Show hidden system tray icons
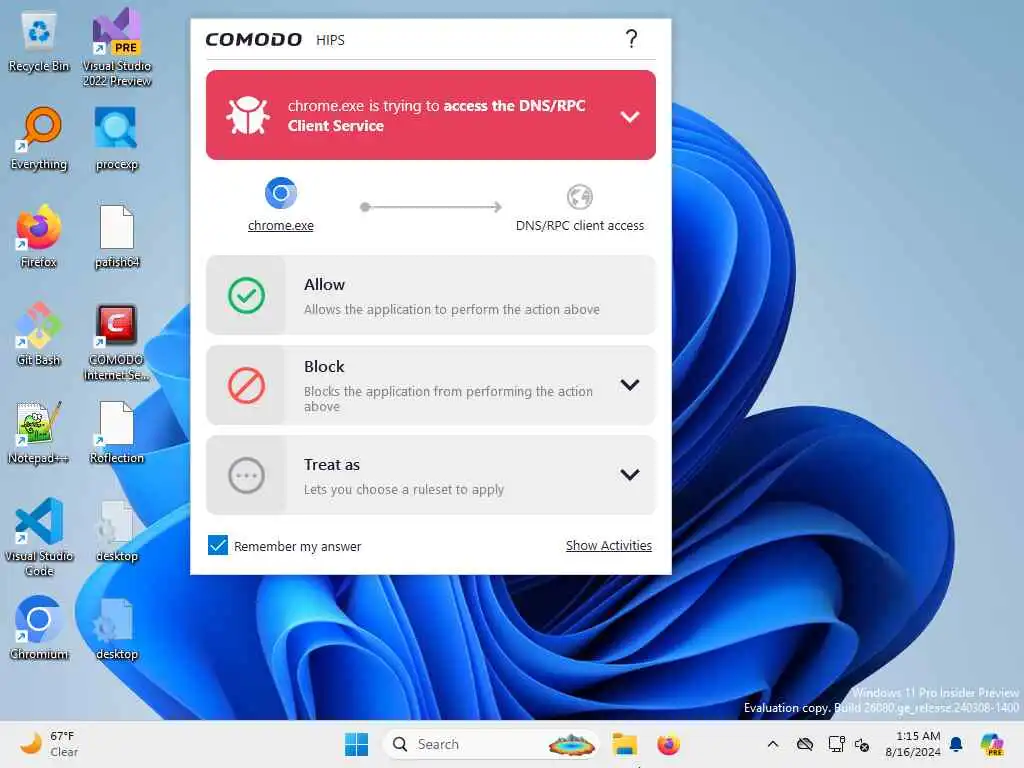Image resolution: width=1024 pixels, height=768 pixels. pos(773,744)
